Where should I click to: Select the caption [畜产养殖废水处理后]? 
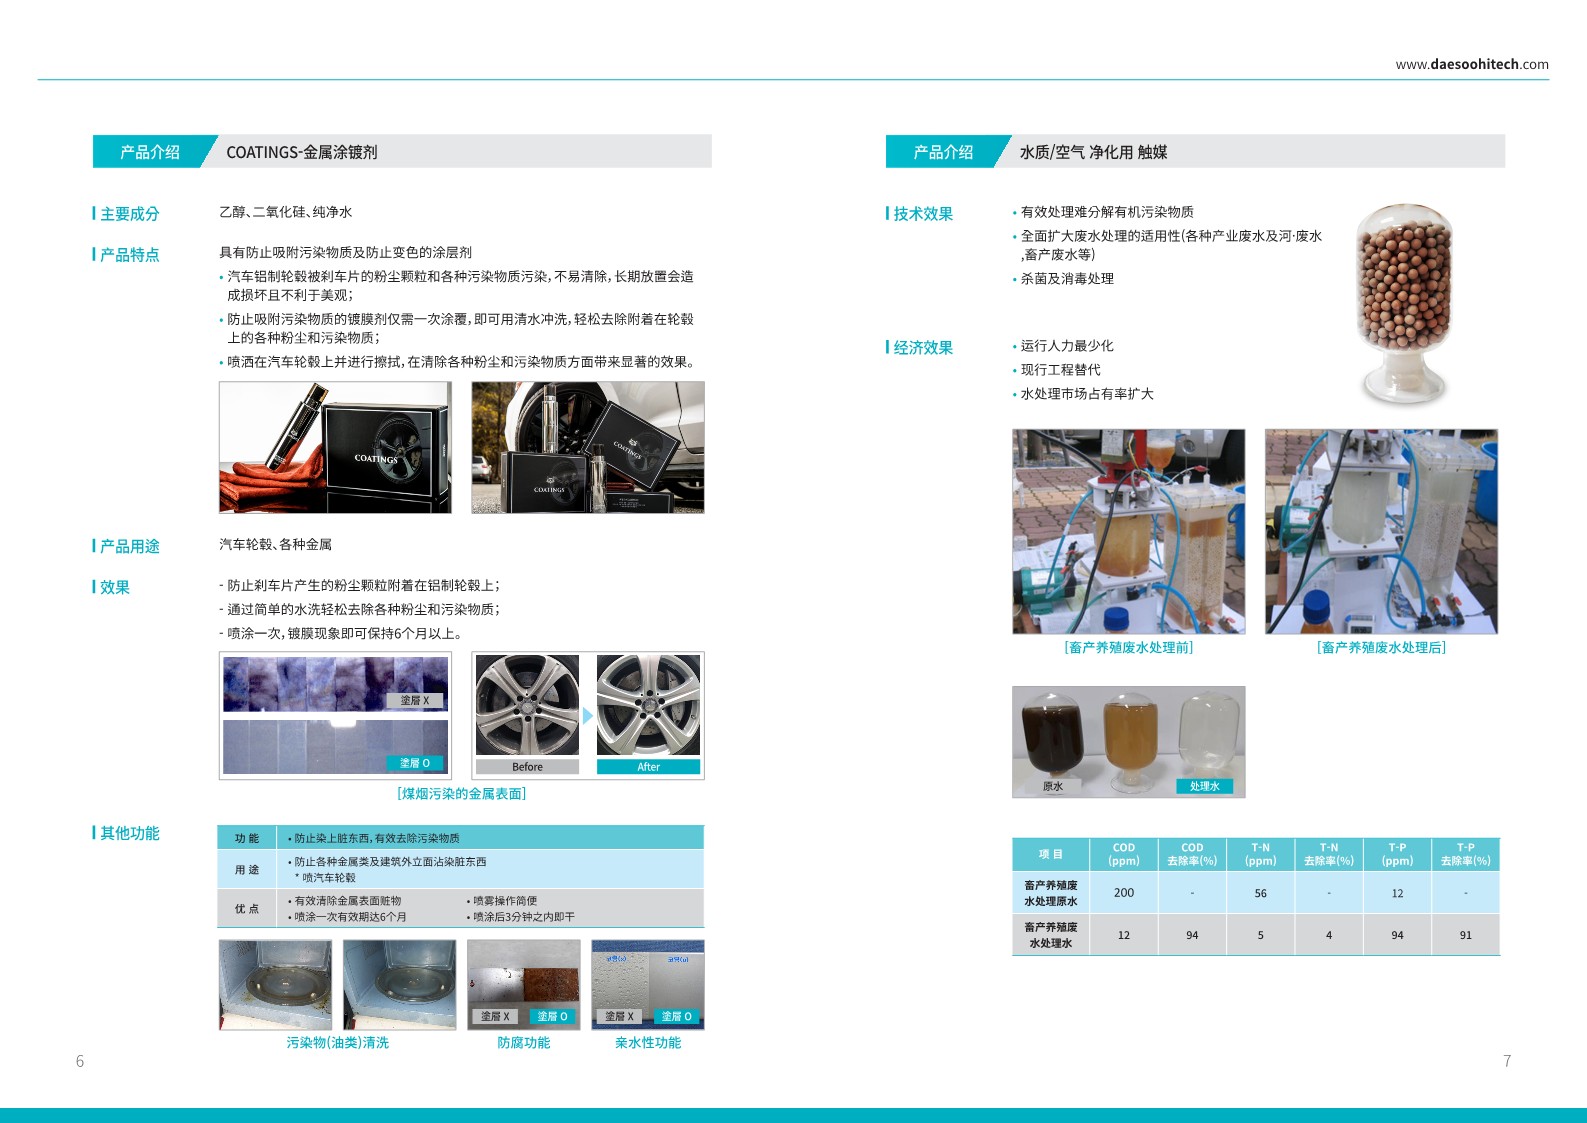coord(1381,647)
